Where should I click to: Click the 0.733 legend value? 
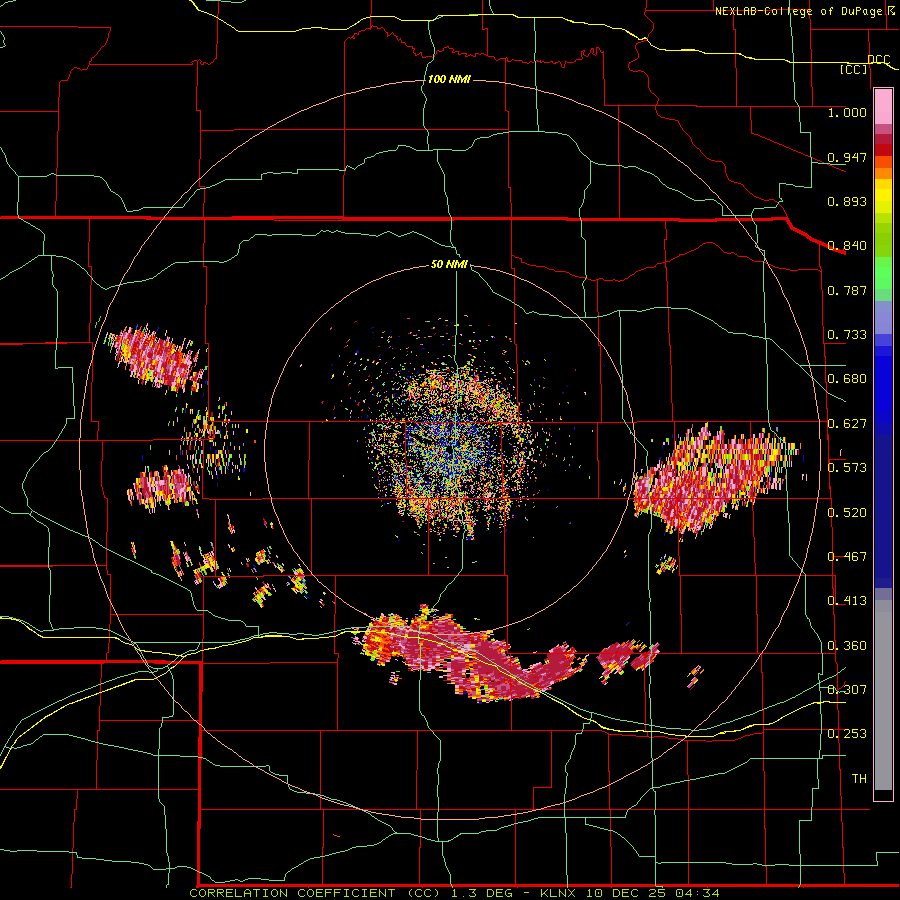pyautogui.click(x=847, y=335)
